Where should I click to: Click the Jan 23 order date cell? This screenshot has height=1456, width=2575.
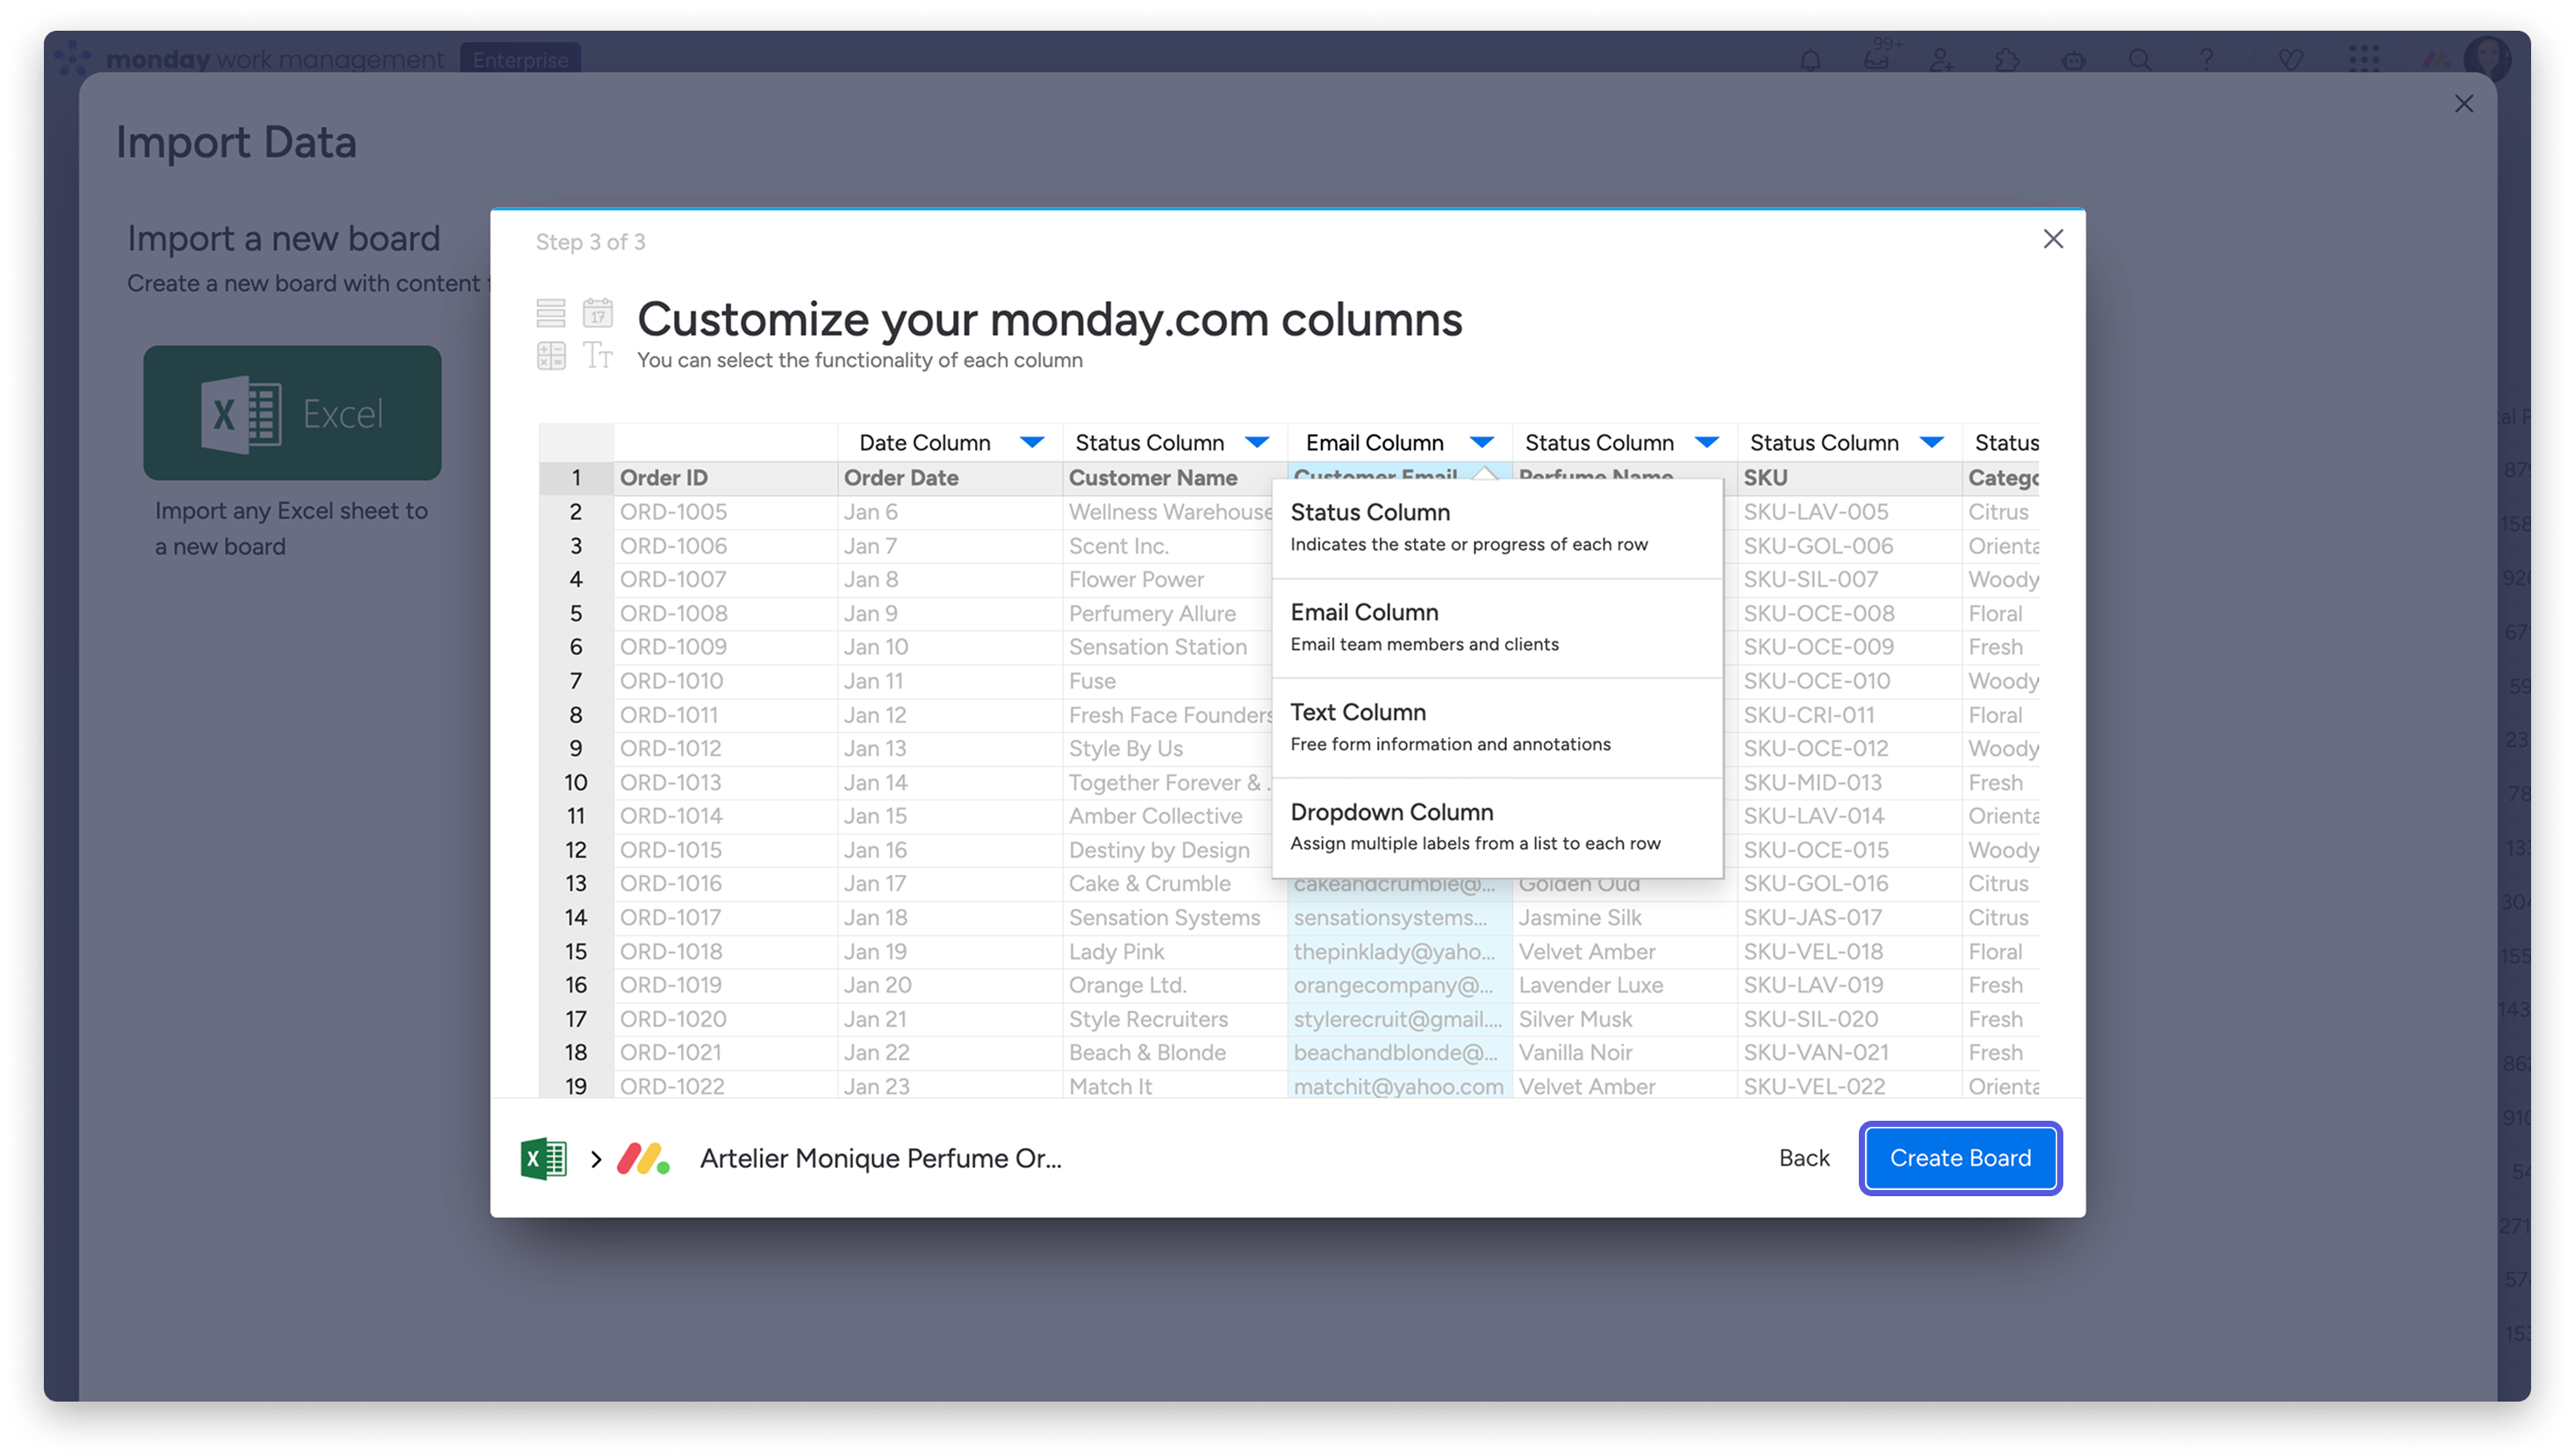point(949,1086)
